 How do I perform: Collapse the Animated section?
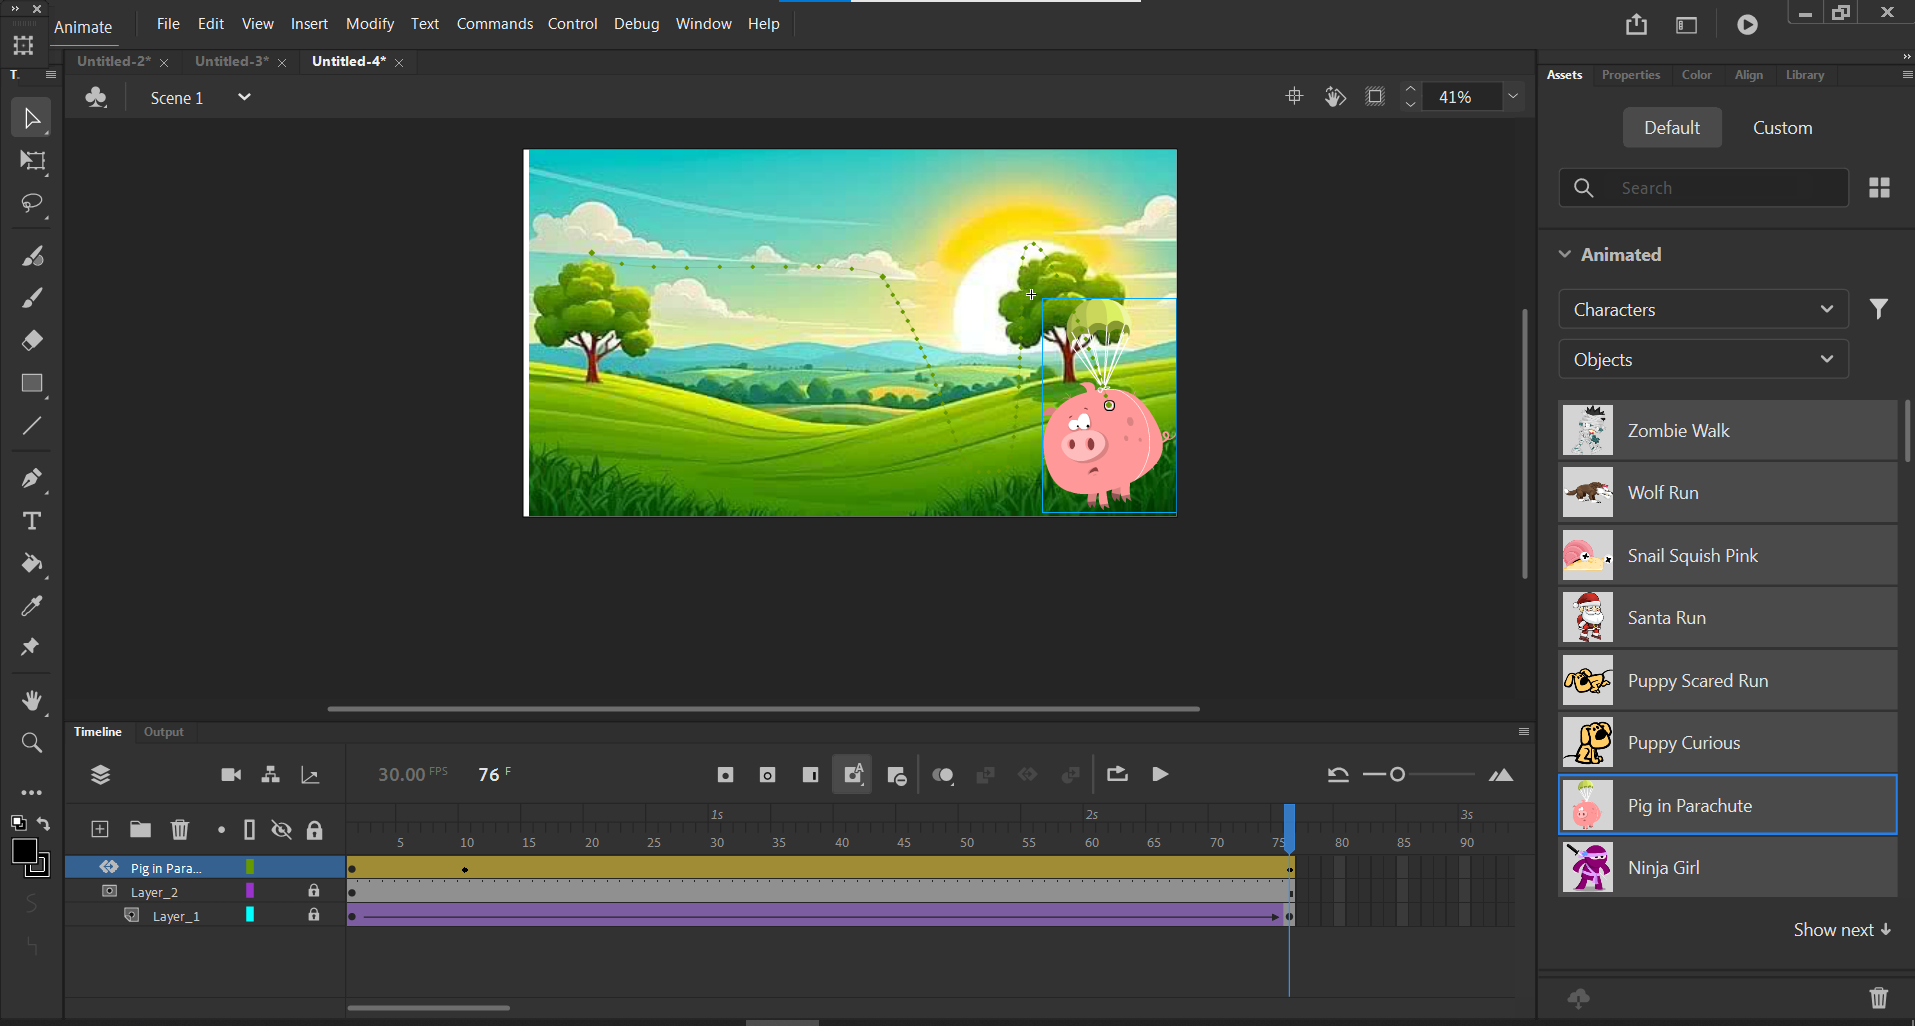click(x=1565, y=255)
